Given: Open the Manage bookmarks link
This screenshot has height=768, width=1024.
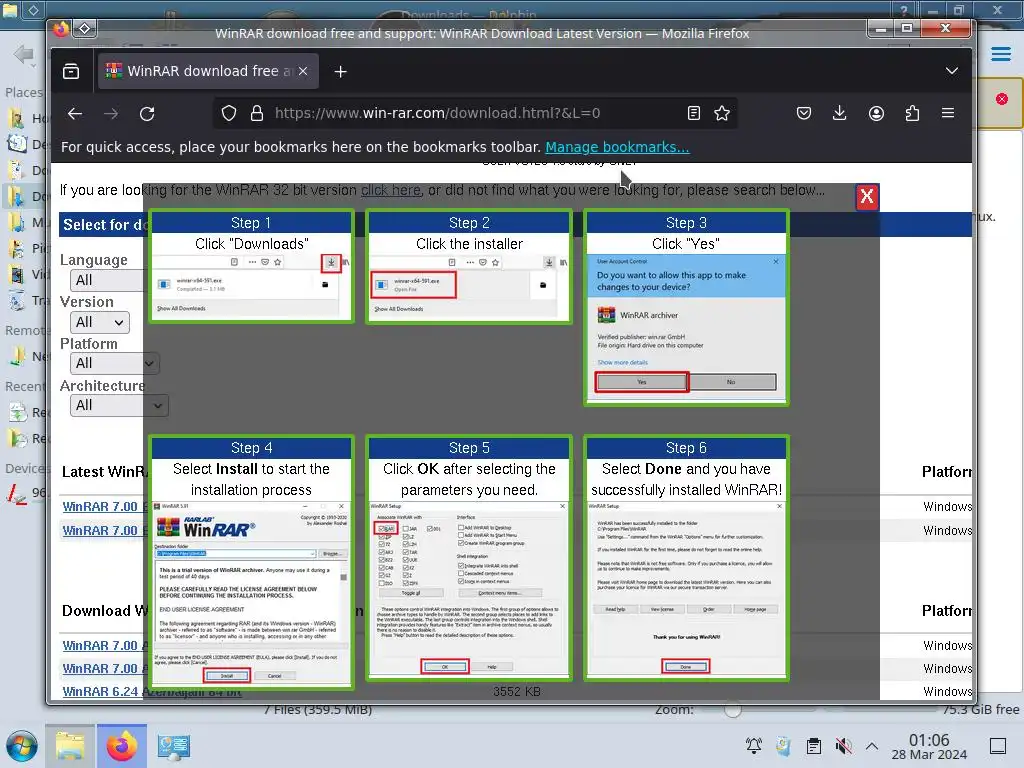Looking at the screenshot, I should click(617, 147).
